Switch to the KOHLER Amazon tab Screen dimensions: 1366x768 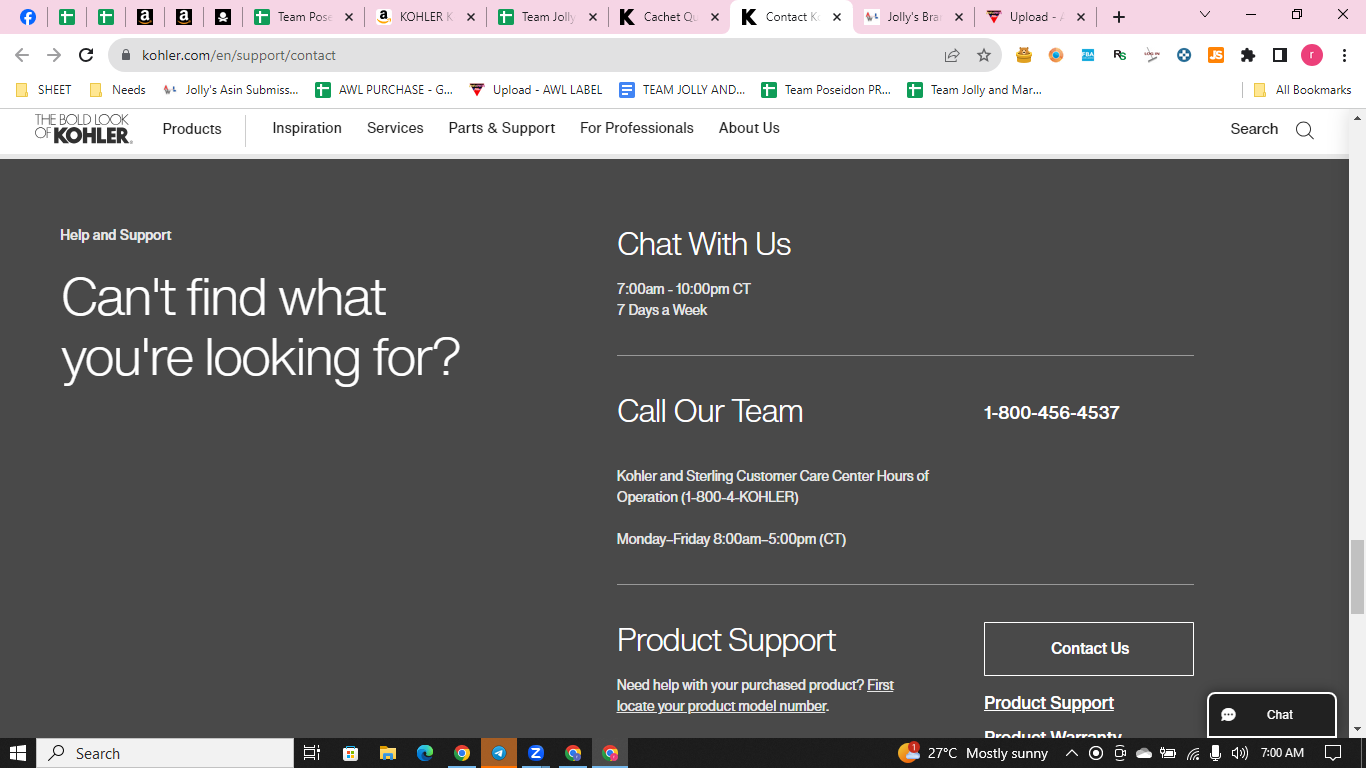pyautogui.click(x=426, y=17)
